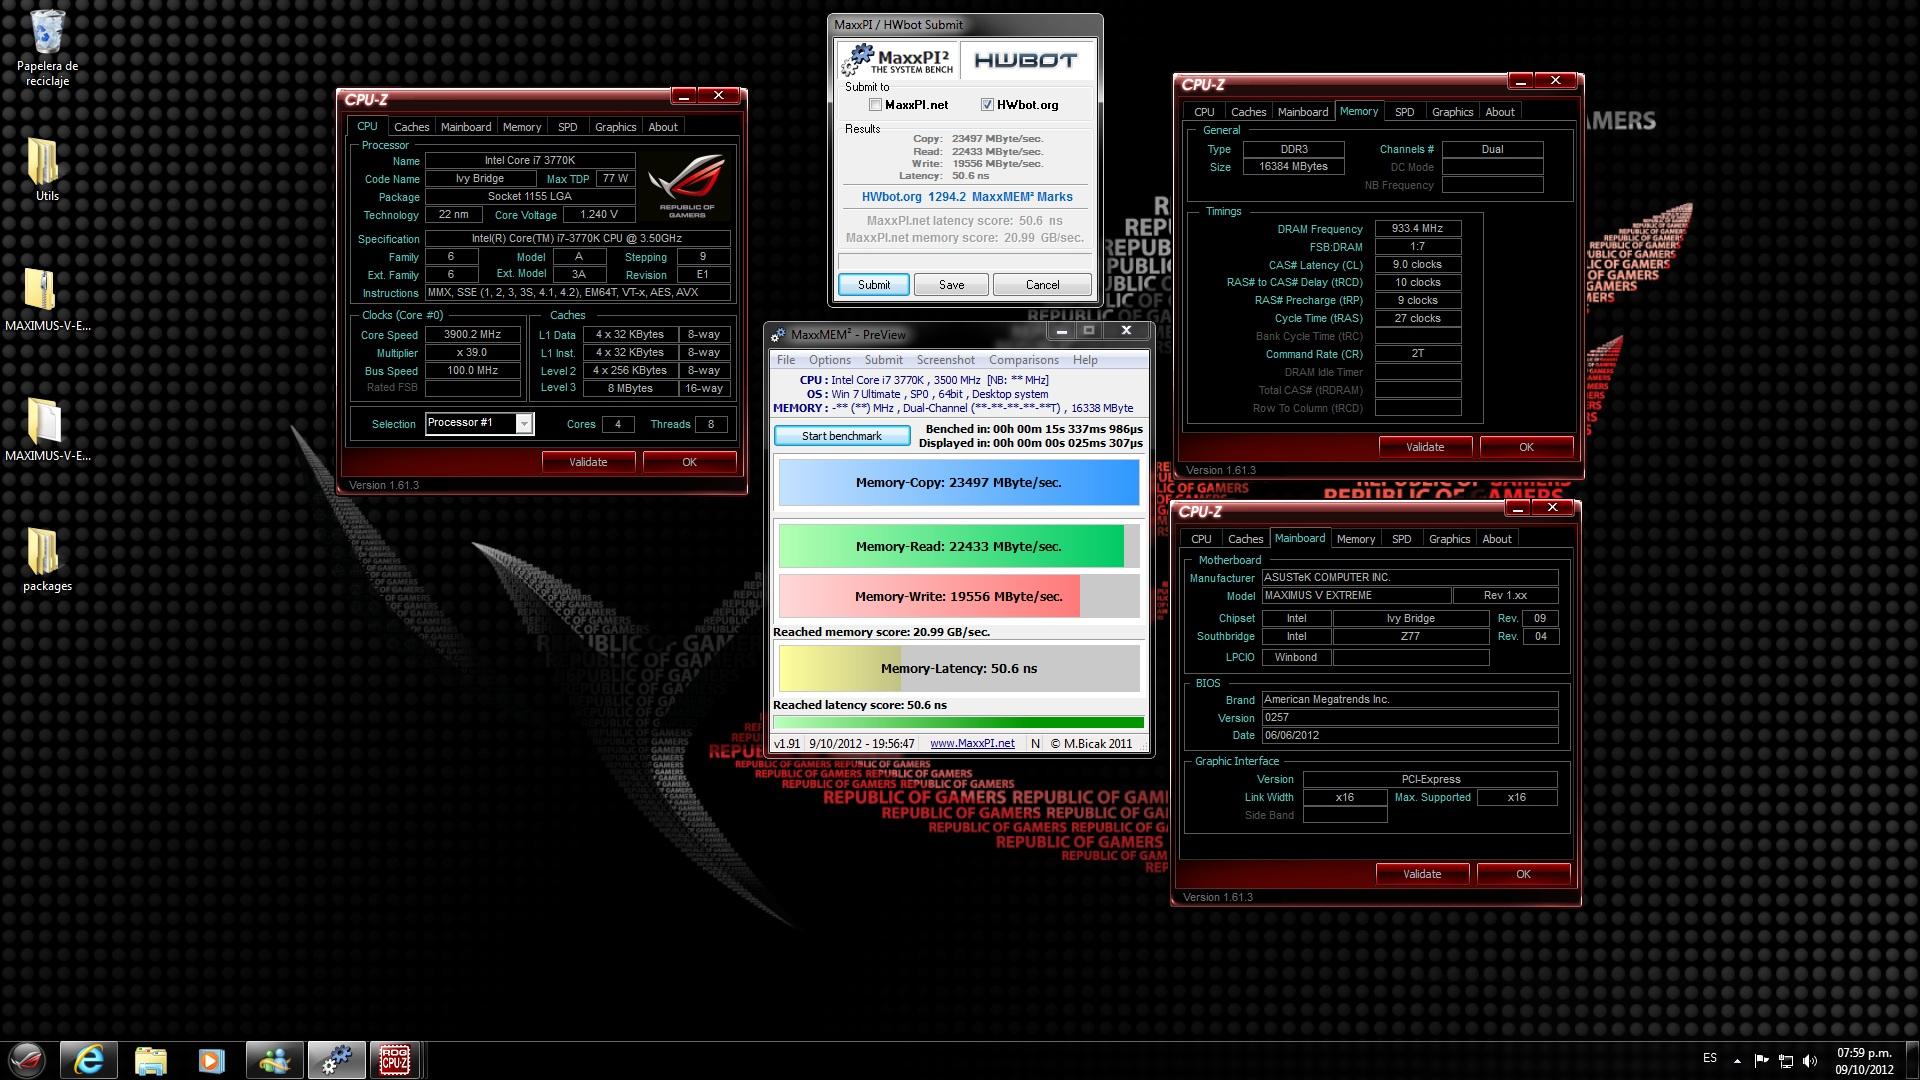Click Validate in CPU-Z CPU window

point(588,462)
